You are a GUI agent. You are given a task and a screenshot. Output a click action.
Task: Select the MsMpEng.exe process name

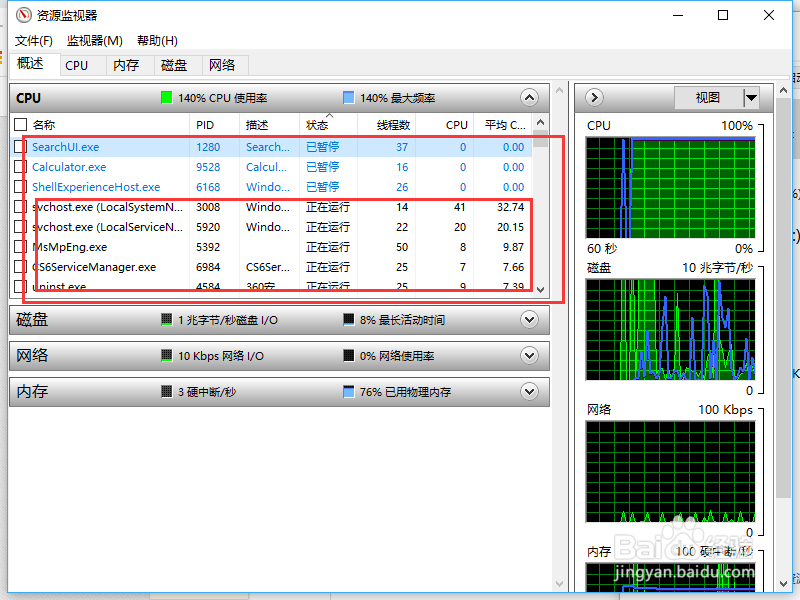70,247
